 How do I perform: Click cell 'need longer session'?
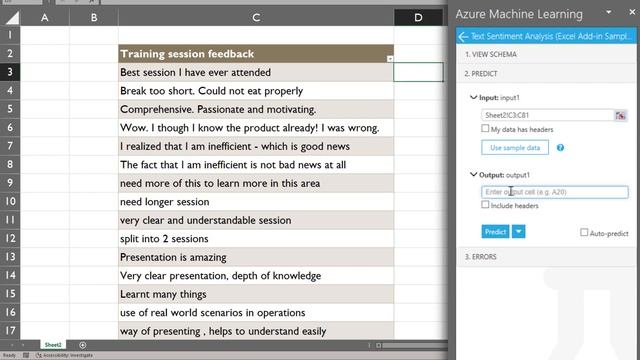(256, 202)
